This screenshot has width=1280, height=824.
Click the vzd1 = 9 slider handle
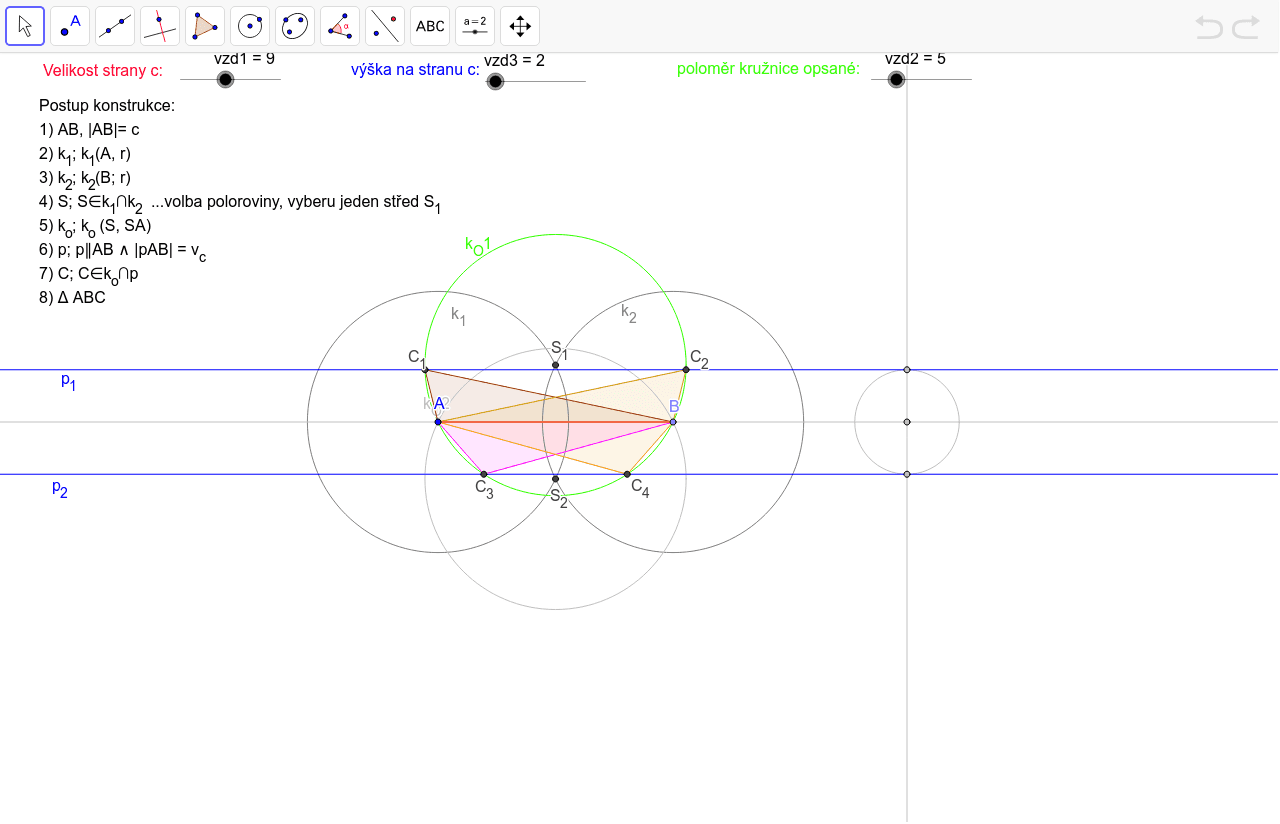(225, 79)
